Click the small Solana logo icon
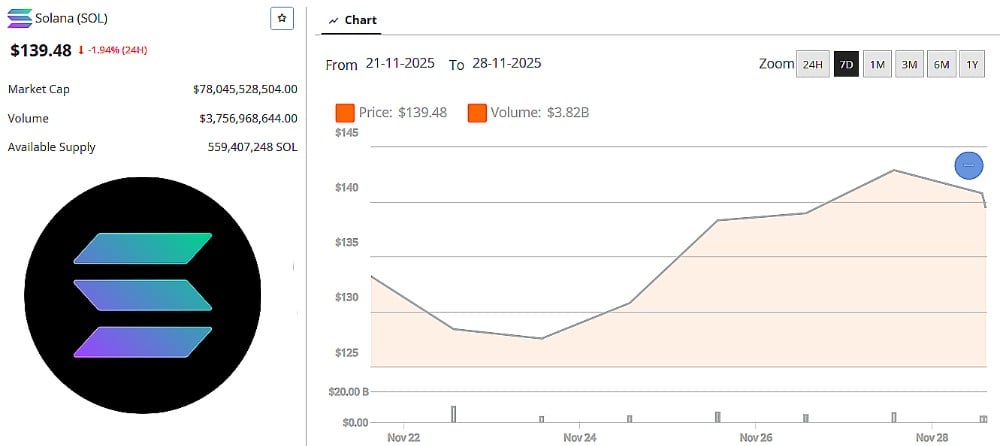The width and height of the screenshot is (1000, 446). pos(19,18)
